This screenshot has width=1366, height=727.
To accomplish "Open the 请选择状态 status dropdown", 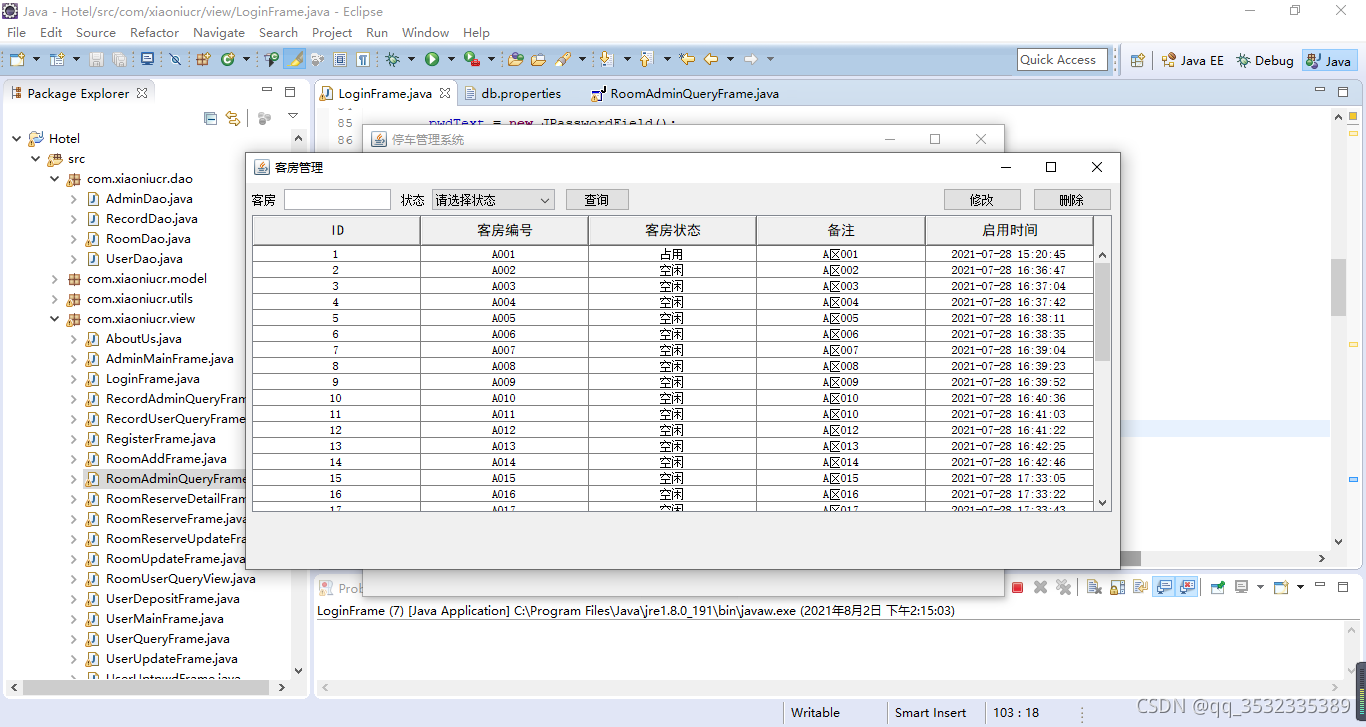I will click(x=492, y=200).
